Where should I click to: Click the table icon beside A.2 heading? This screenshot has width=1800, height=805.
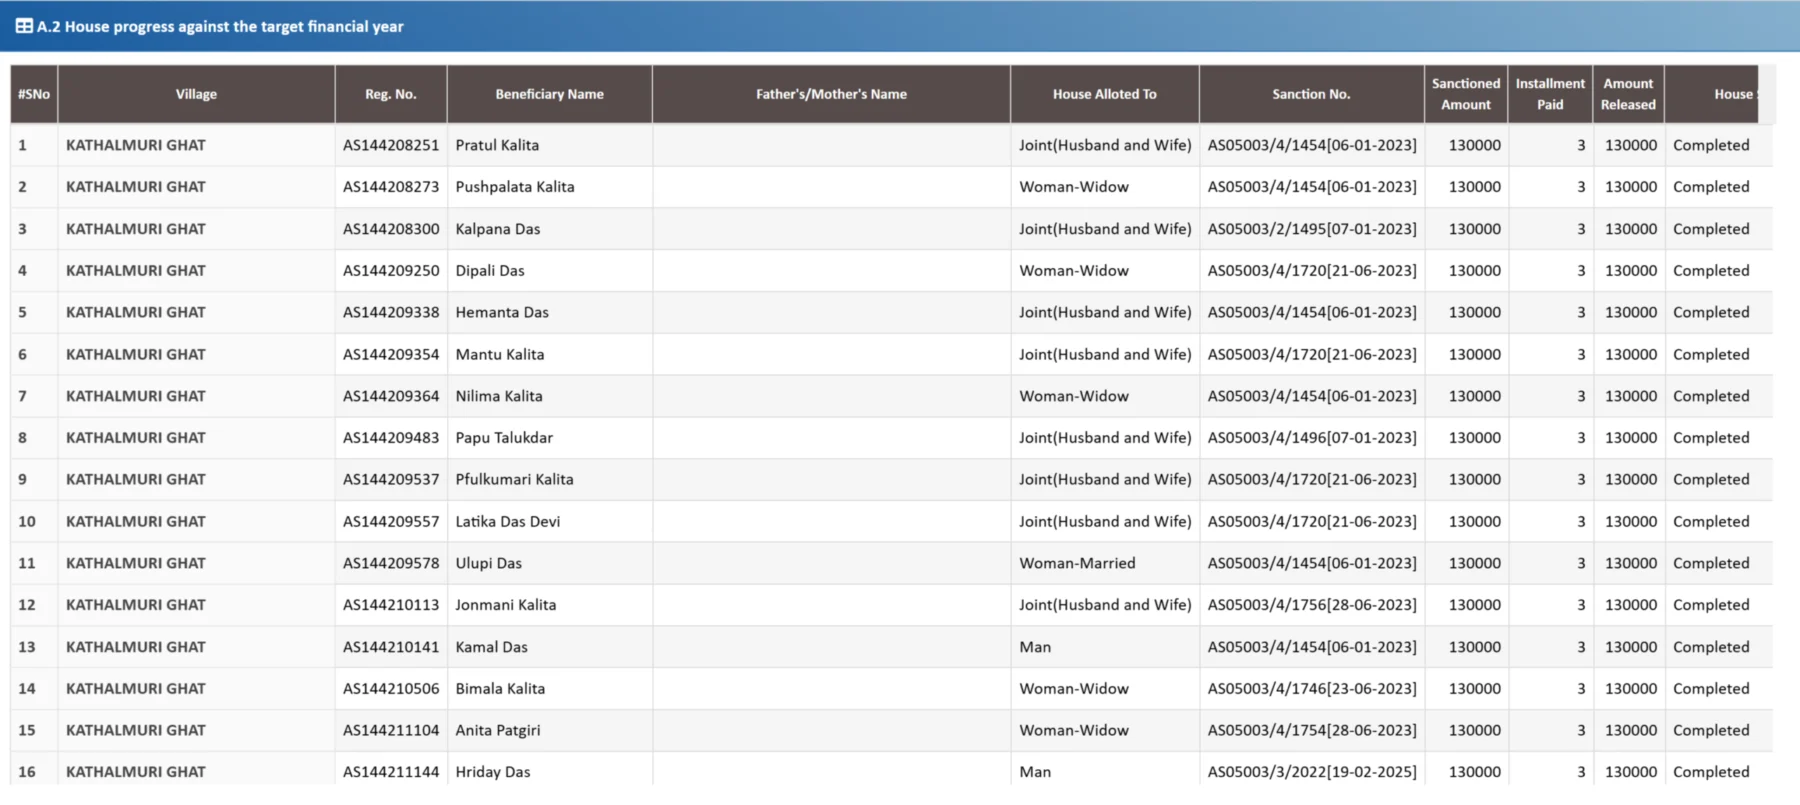(x=24, y=26)
